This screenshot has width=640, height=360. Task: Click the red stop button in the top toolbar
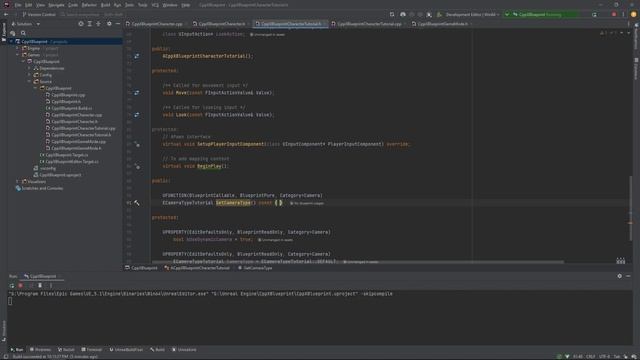pos(614,14)
